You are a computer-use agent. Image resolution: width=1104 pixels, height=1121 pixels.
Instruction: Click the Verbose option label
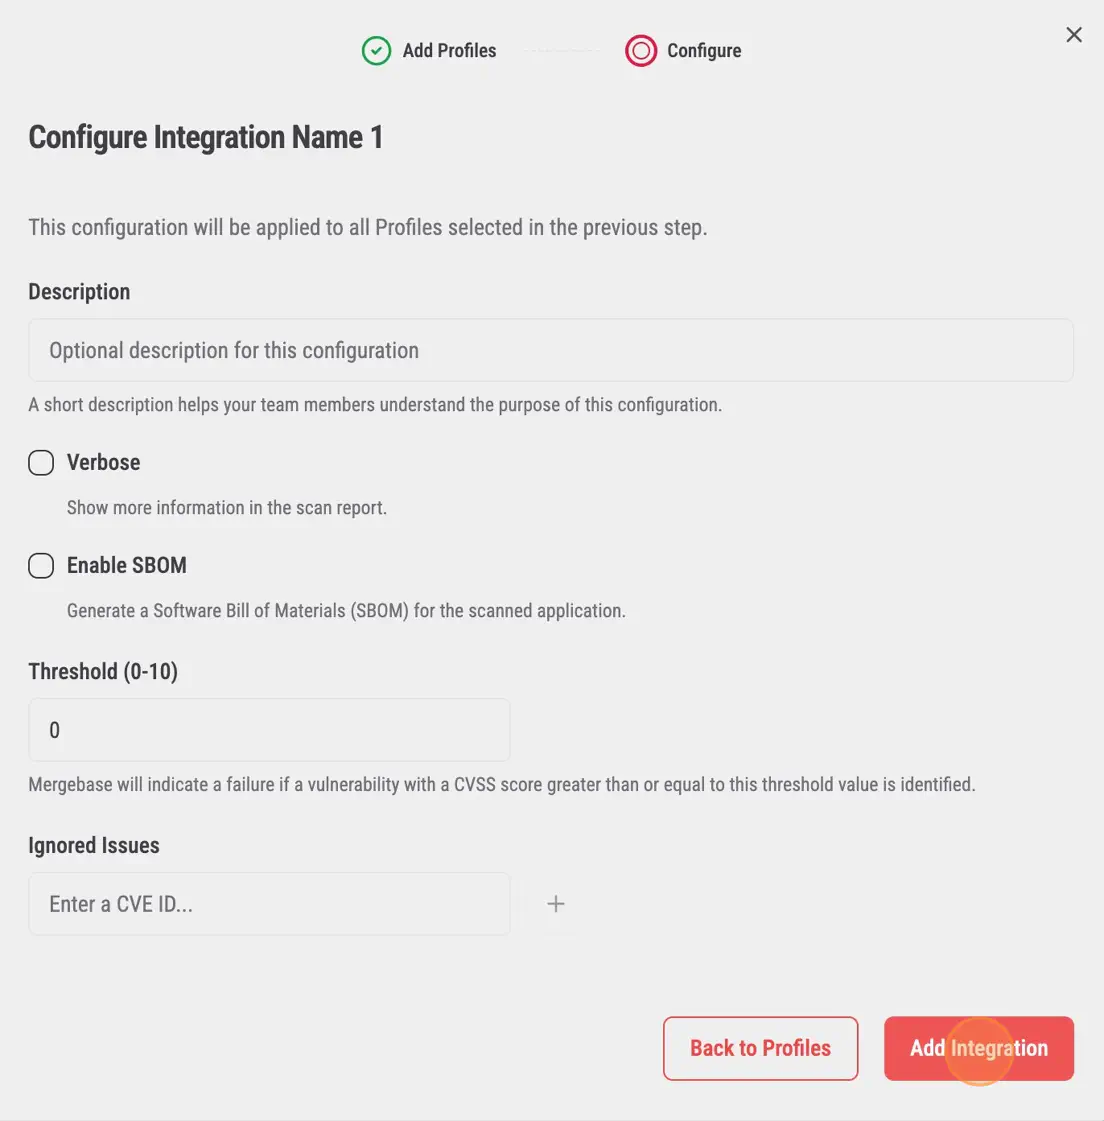(x=103, y=463)
